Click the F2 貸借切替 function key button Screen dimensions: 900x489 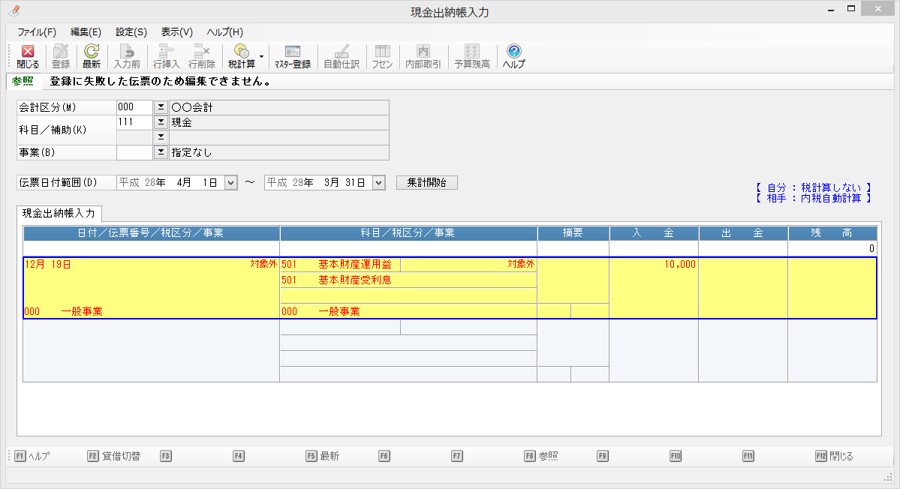[114, 456]
